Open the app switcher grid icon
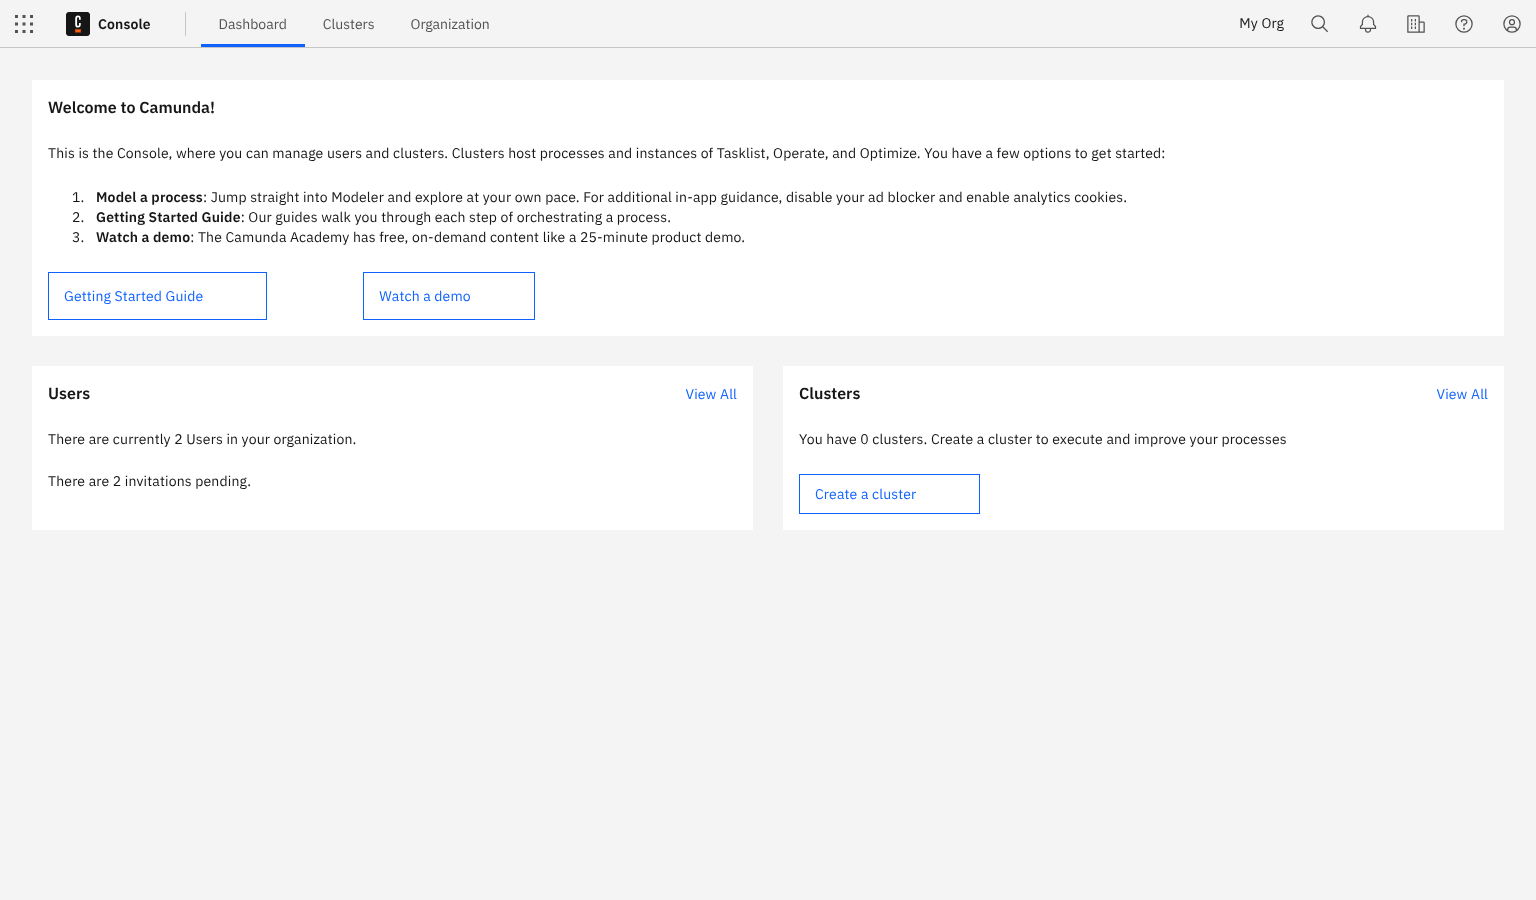The height and width of the screenshot is (900, 1536). 24,24
